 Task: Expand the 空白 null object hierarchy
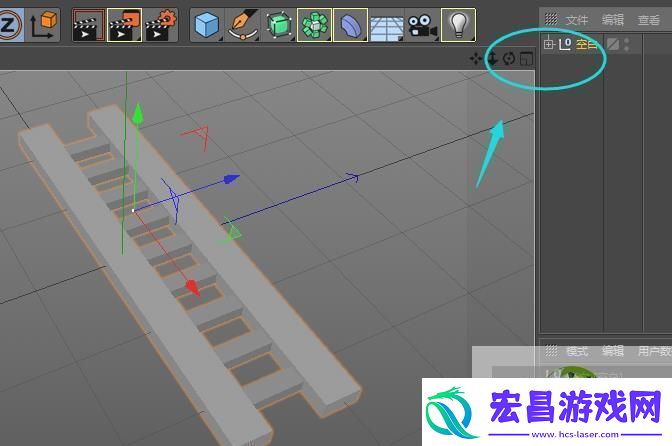[x=549, y=44]
